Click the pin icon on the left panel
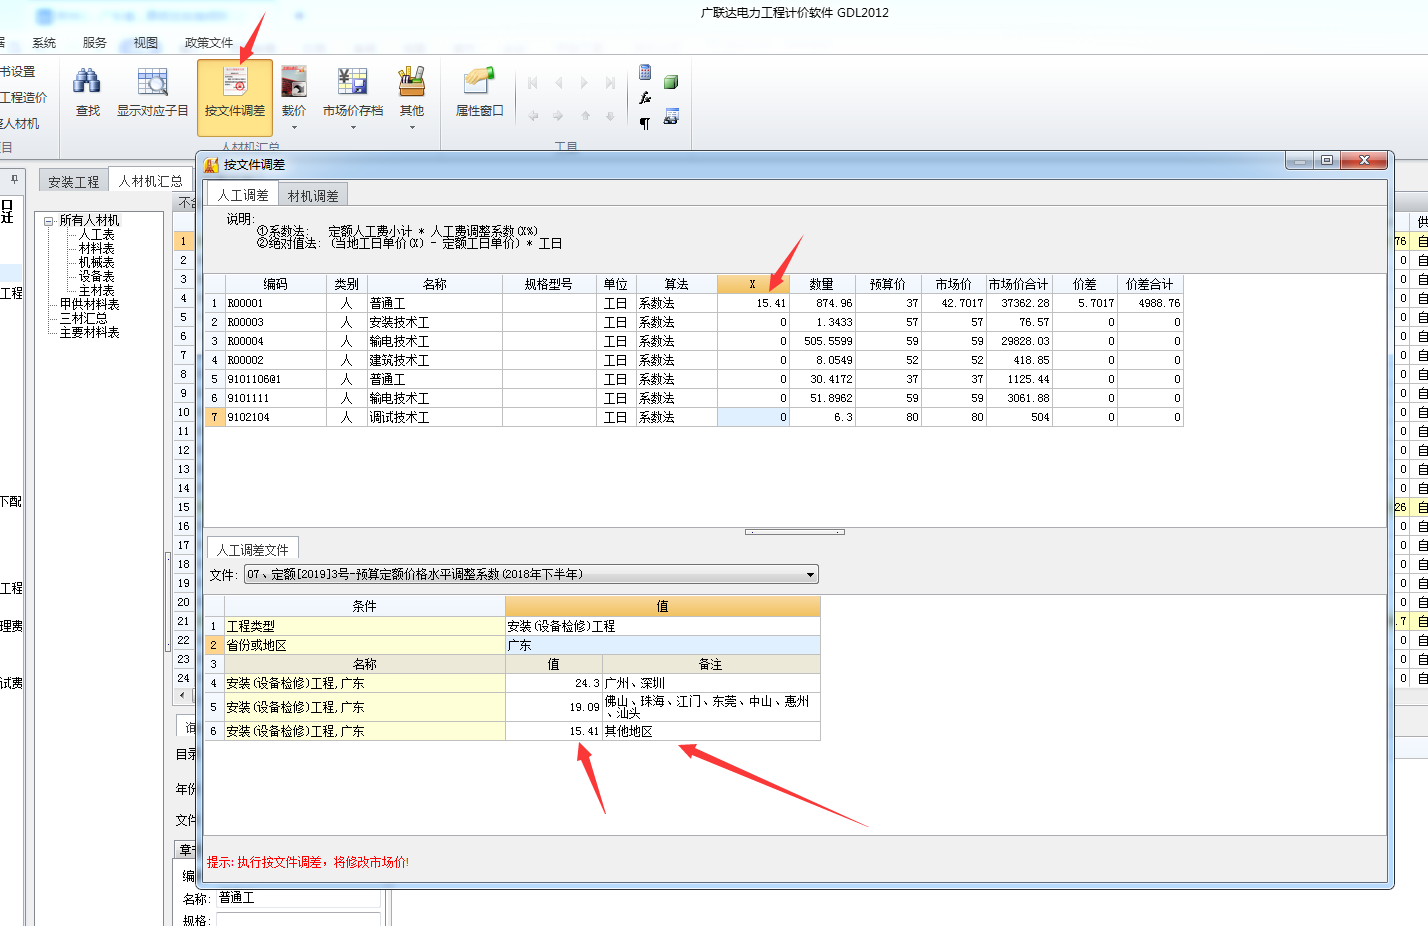 click(x=14, y=180)
